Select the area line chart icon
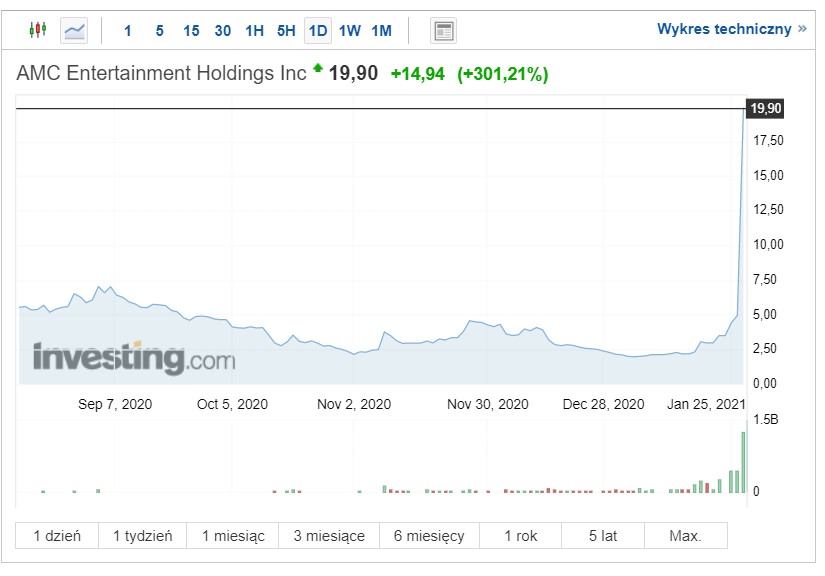825x576 pixels. pos(74,31)
